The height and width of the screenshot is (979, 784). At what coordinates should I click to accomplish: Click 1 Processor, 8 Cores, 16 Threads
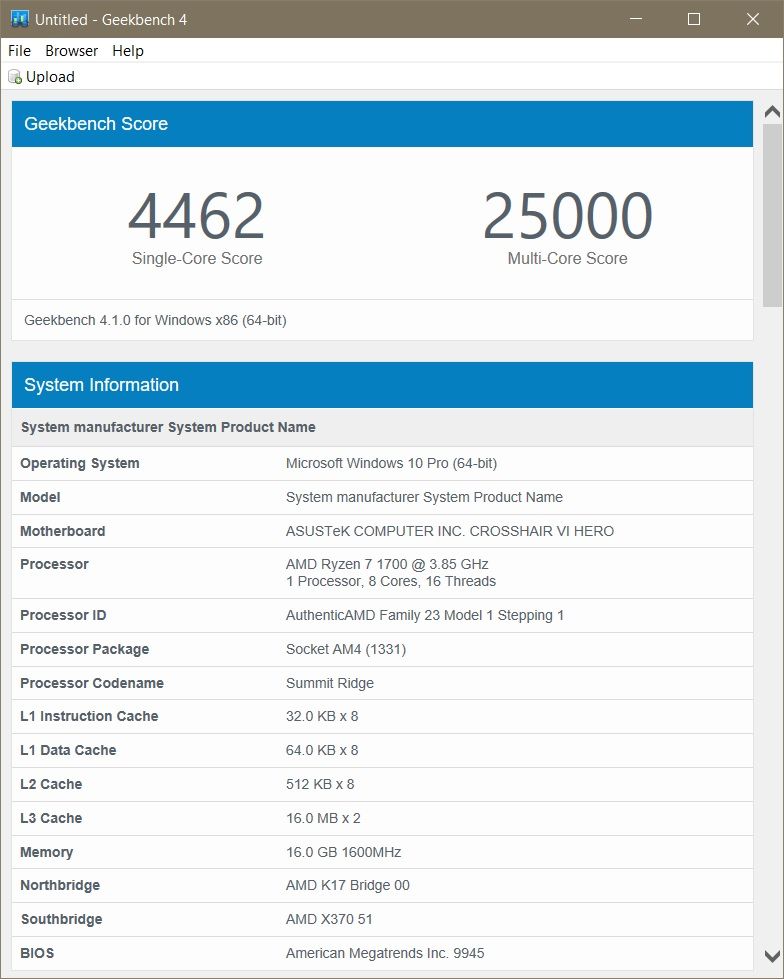pos(391,581)
